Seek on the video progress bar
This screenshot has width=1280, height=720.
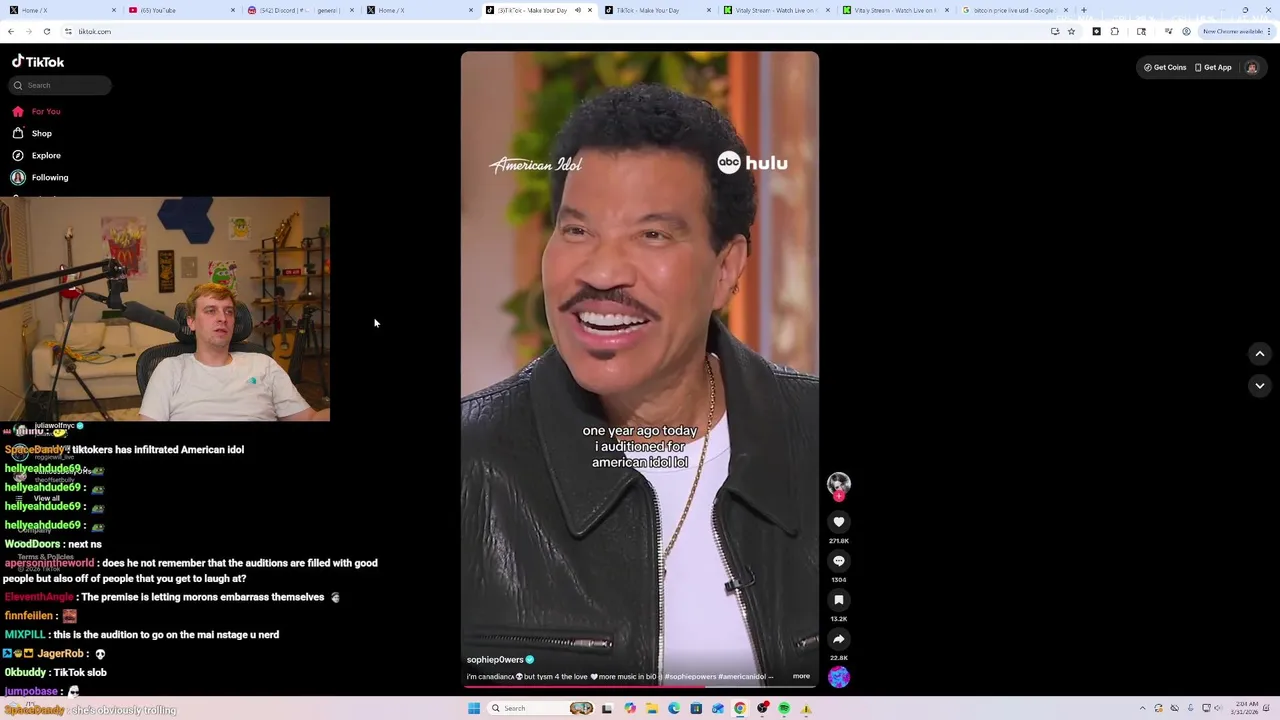tap(640, 687)
